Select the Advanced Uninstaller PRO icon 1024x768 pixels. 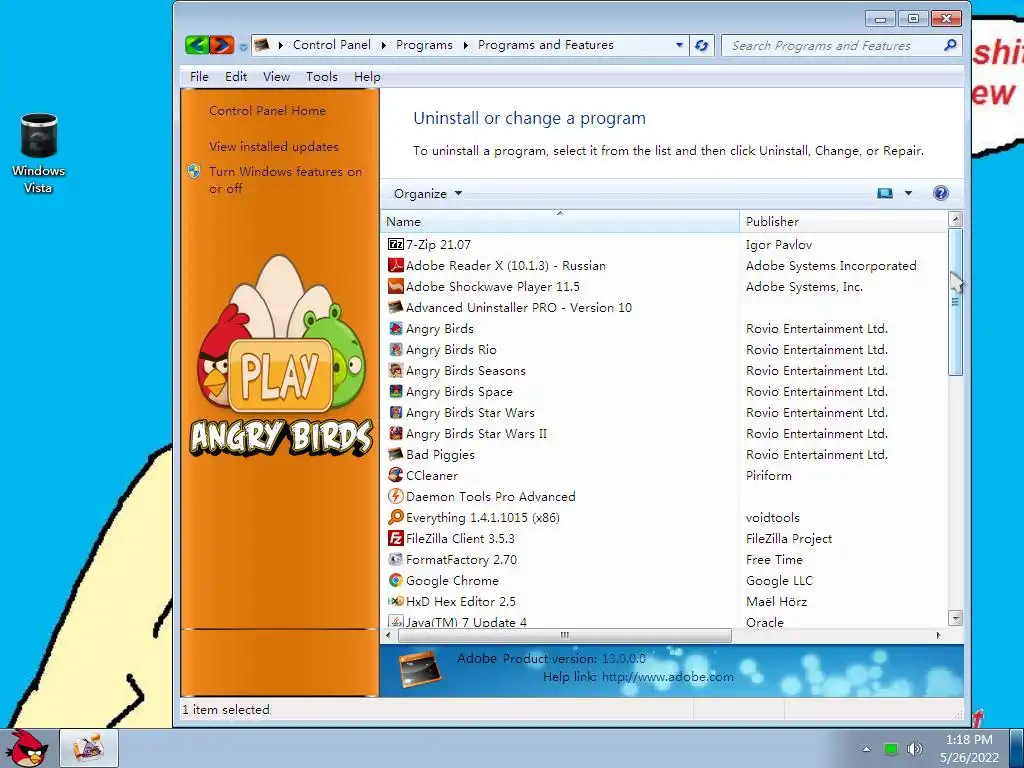[x=396, y=307]
